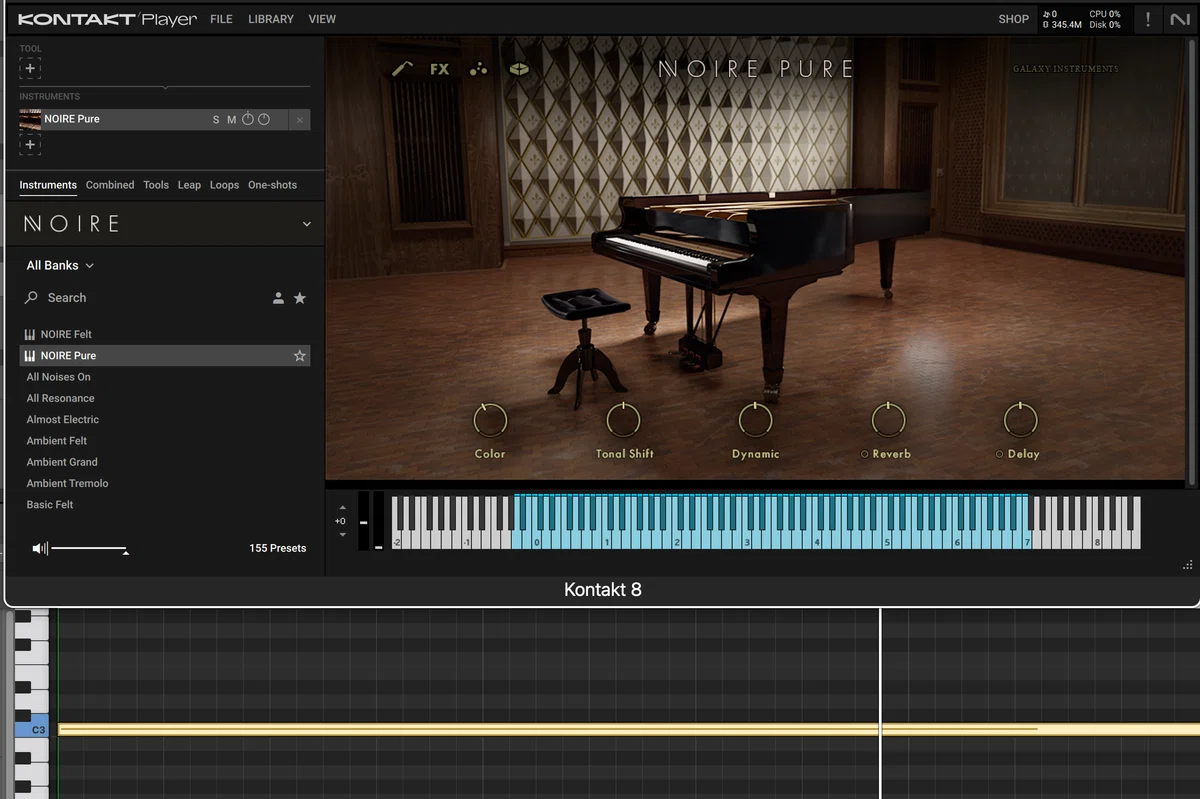Screen dimensions: 1200x799
Task: Click the Native Instruments NI logo
Action: (x=1180, y=19)
